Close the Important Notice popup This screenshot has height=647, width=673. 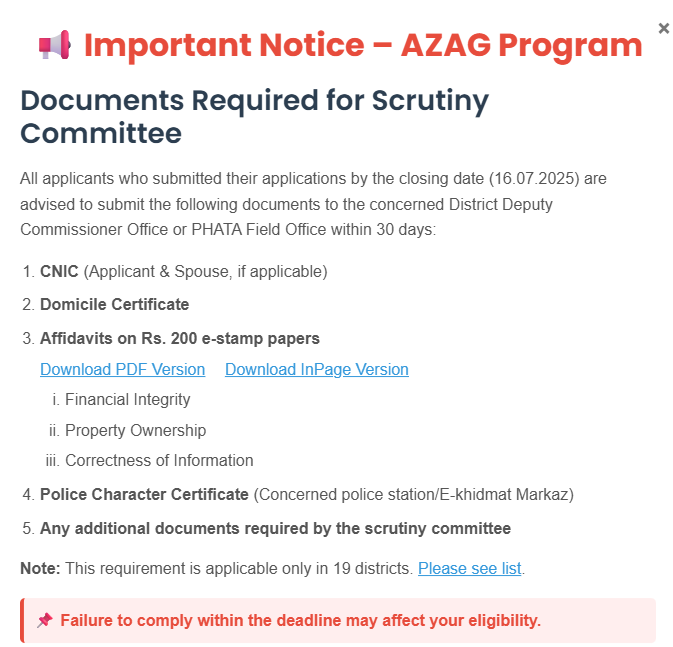pos(663,29)
